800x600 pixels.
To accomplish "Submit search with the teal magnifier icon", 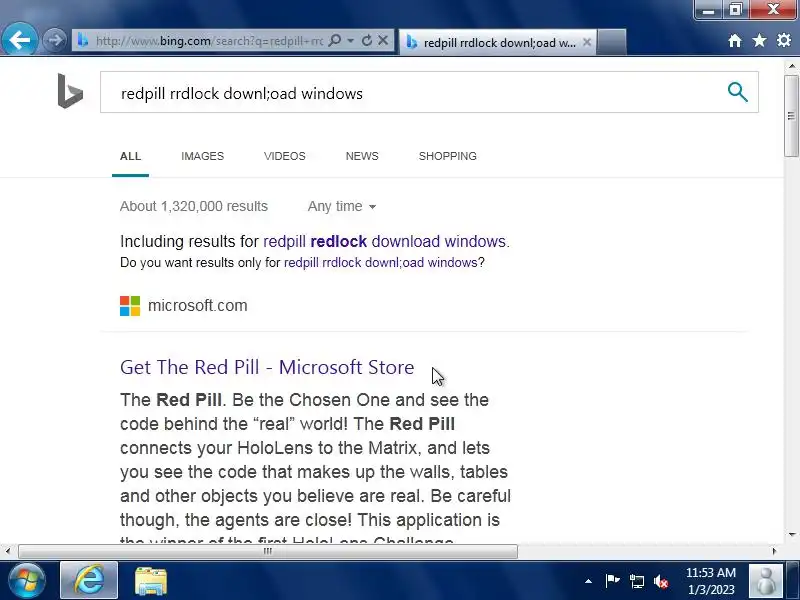I will pos(737,92).
